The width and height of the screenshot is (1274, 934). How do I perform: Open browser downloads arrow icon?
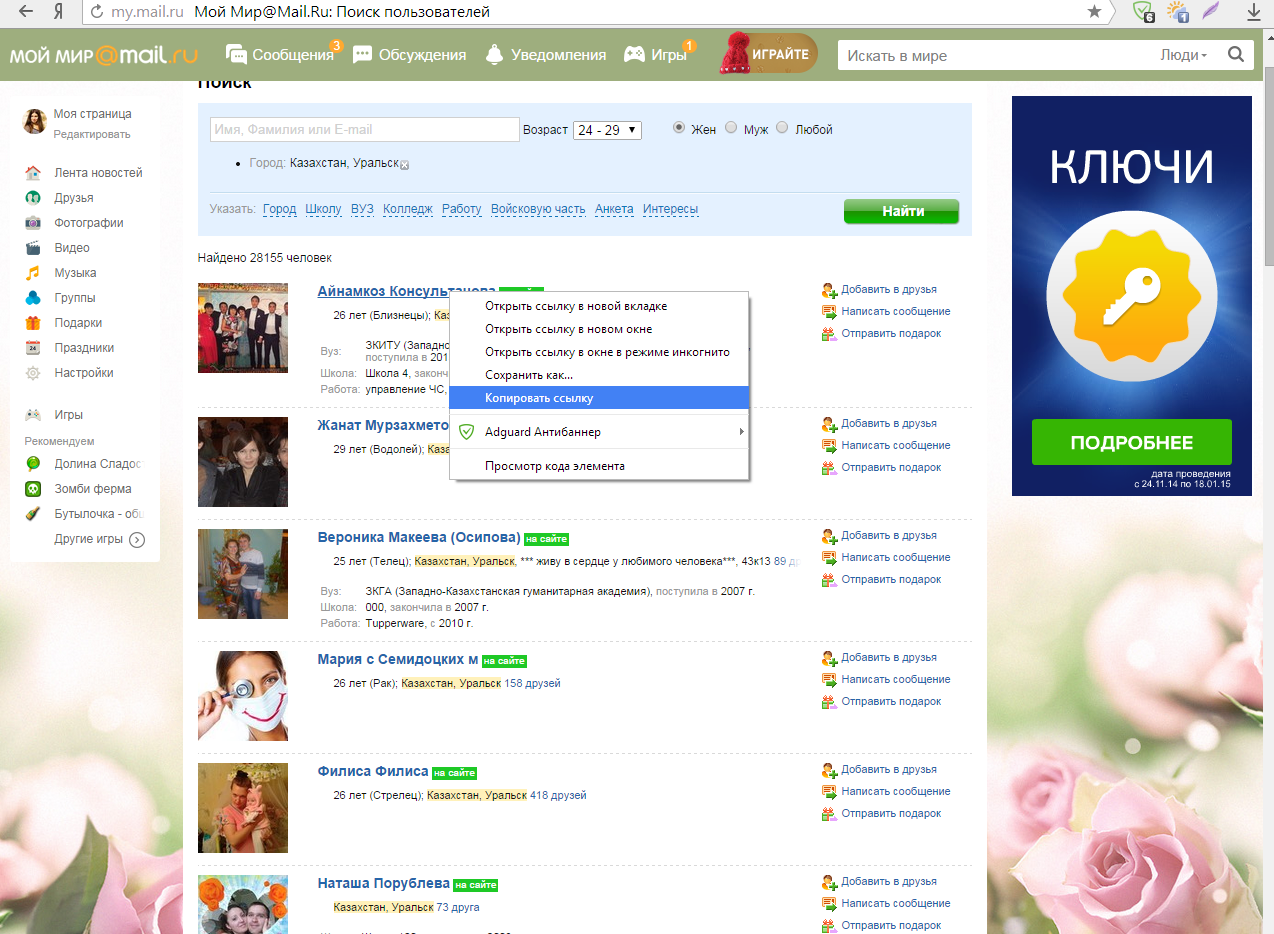pyautogui.click(x=1252, y=12)
